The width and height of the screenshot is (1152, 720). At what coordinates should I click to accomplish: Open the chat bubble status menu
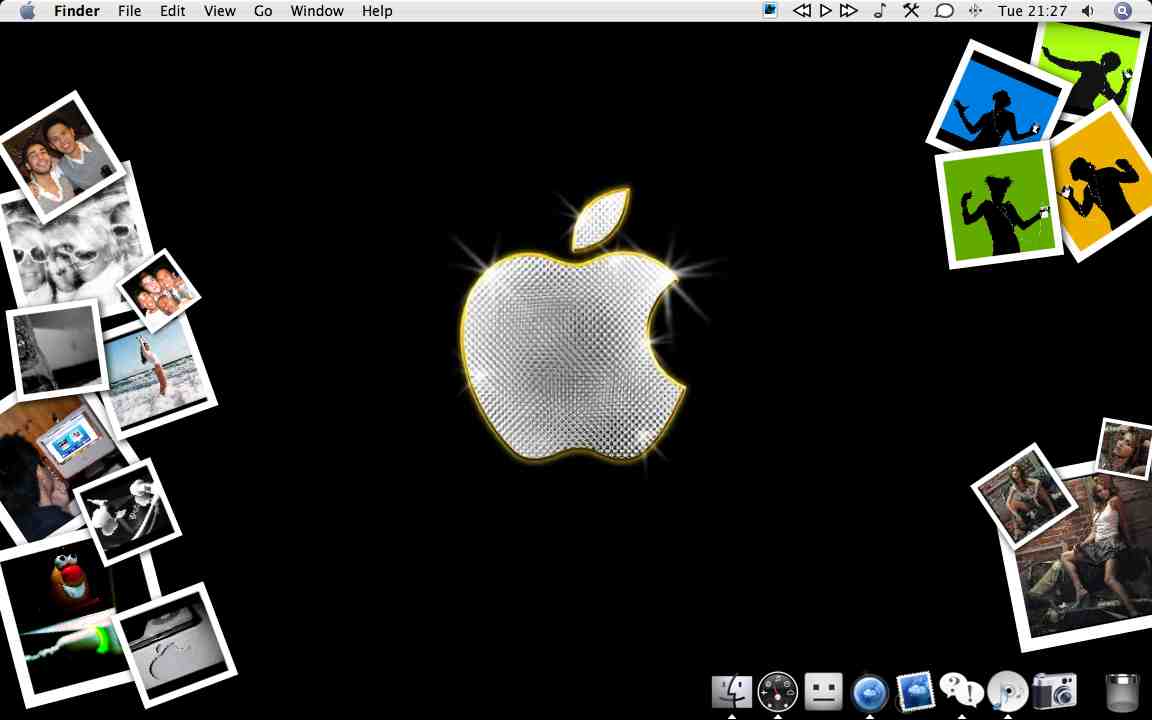[x=944, y=11]
